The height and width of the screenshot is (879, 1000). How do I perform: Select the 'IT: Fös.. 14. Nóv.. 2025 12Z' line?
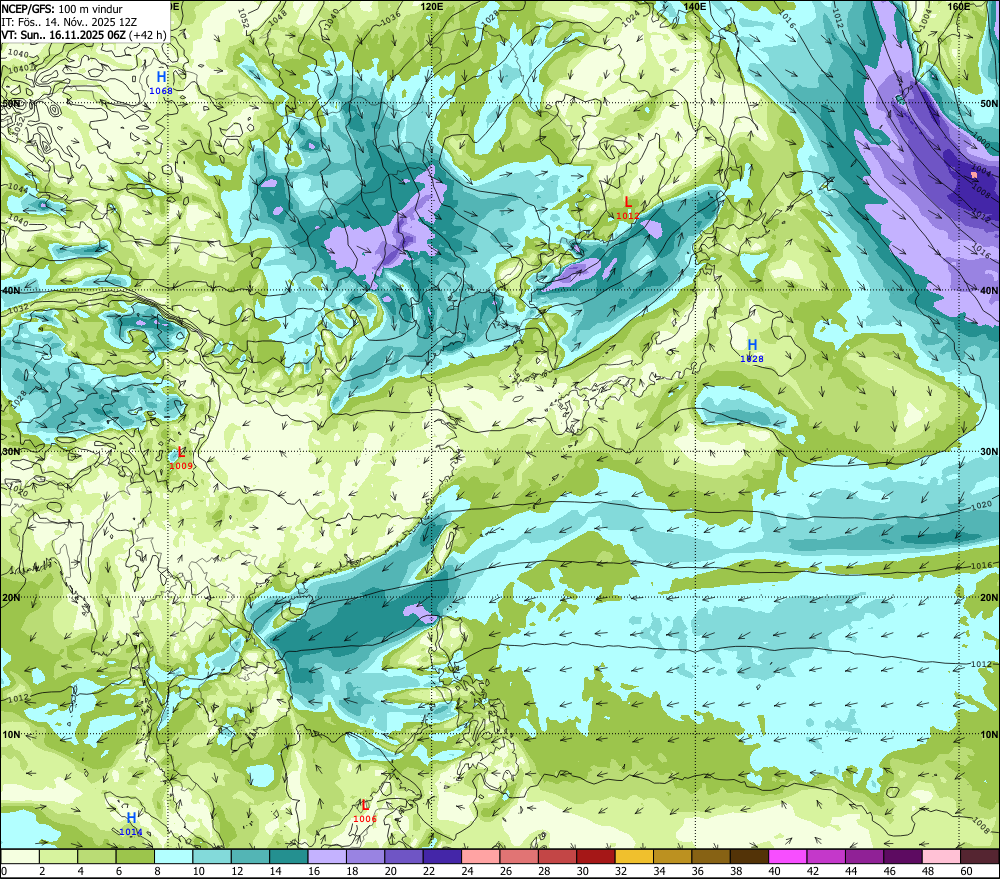(69, 22)
